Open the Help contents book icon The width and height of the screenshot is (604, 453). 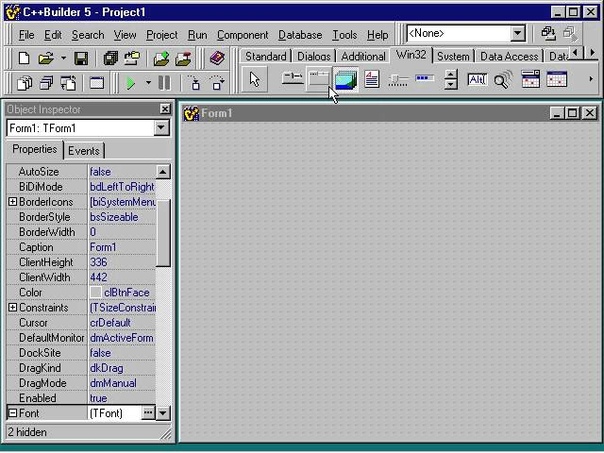[217, 59]
